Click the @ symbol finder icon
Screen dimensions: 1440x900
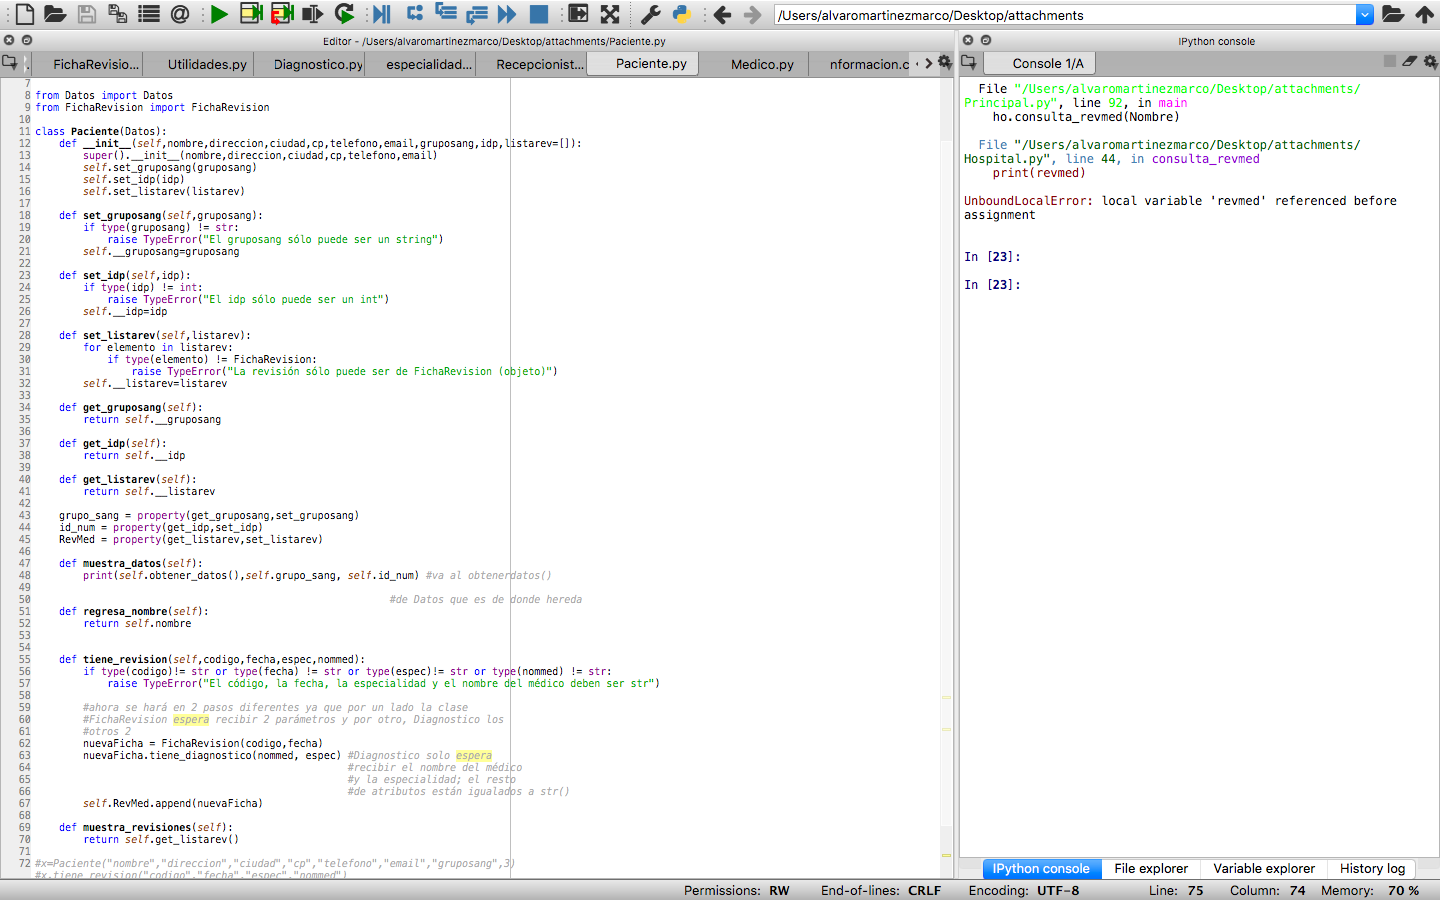tap(180, 14)
